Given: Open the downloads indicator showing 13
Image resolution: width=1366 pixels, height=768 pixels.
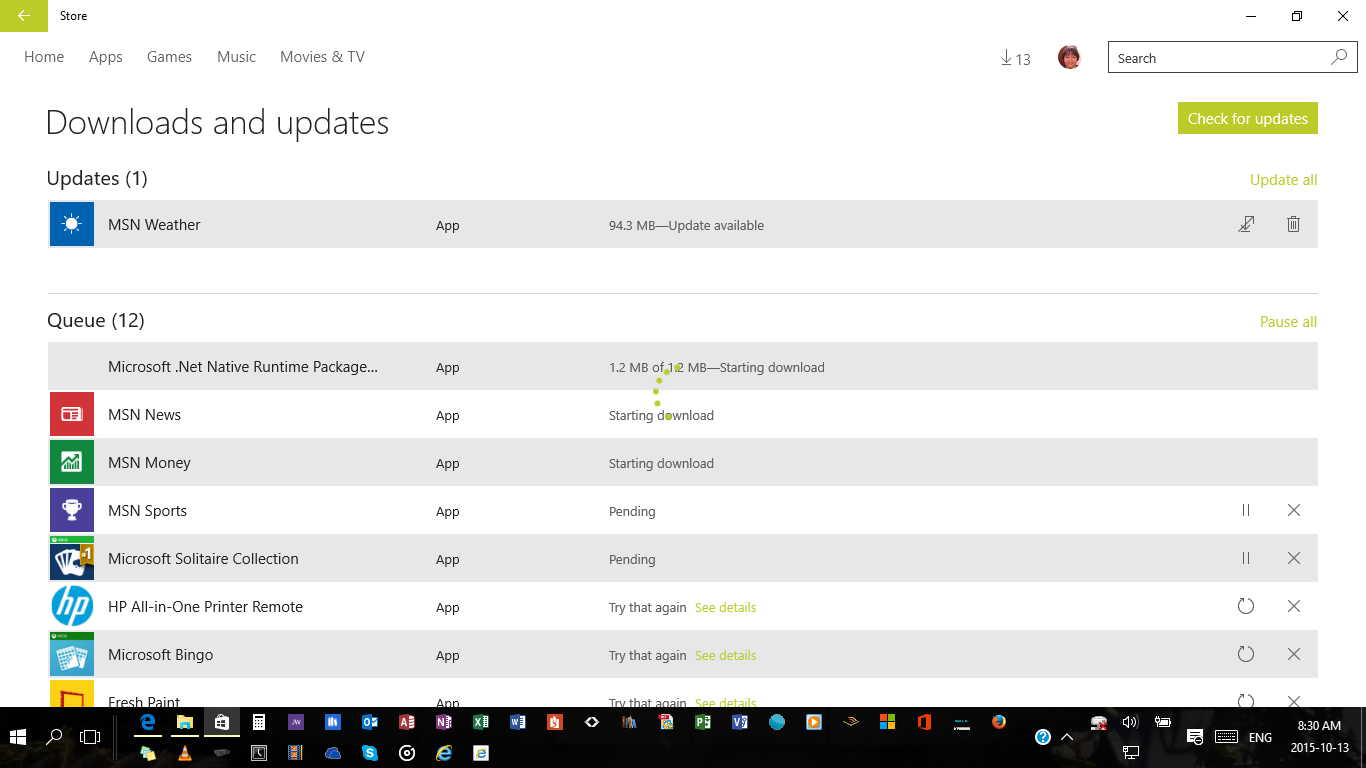Looking at the screenshot, I should pos(1015,59).
